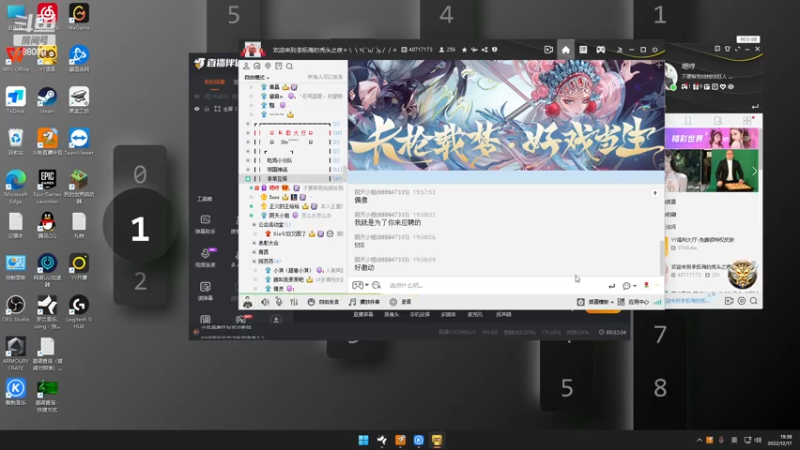The image size is (800, 450).
Task: Click the emoji gamepad icon in chat input
Action: pos(358,285)
